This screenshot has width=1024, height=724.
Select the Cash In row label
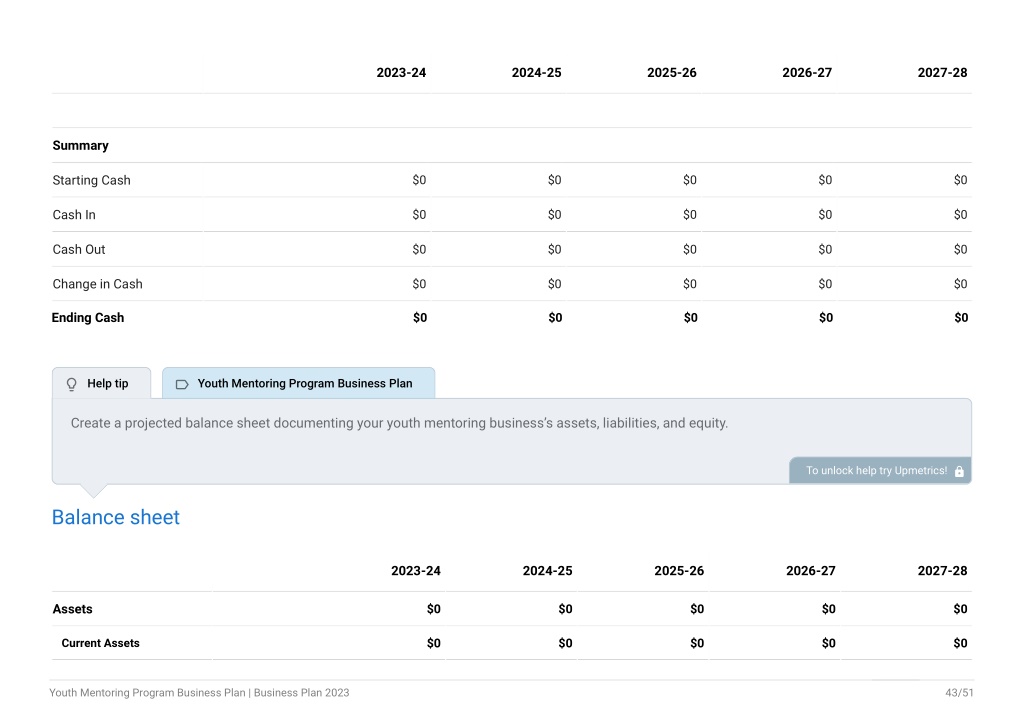74,215
